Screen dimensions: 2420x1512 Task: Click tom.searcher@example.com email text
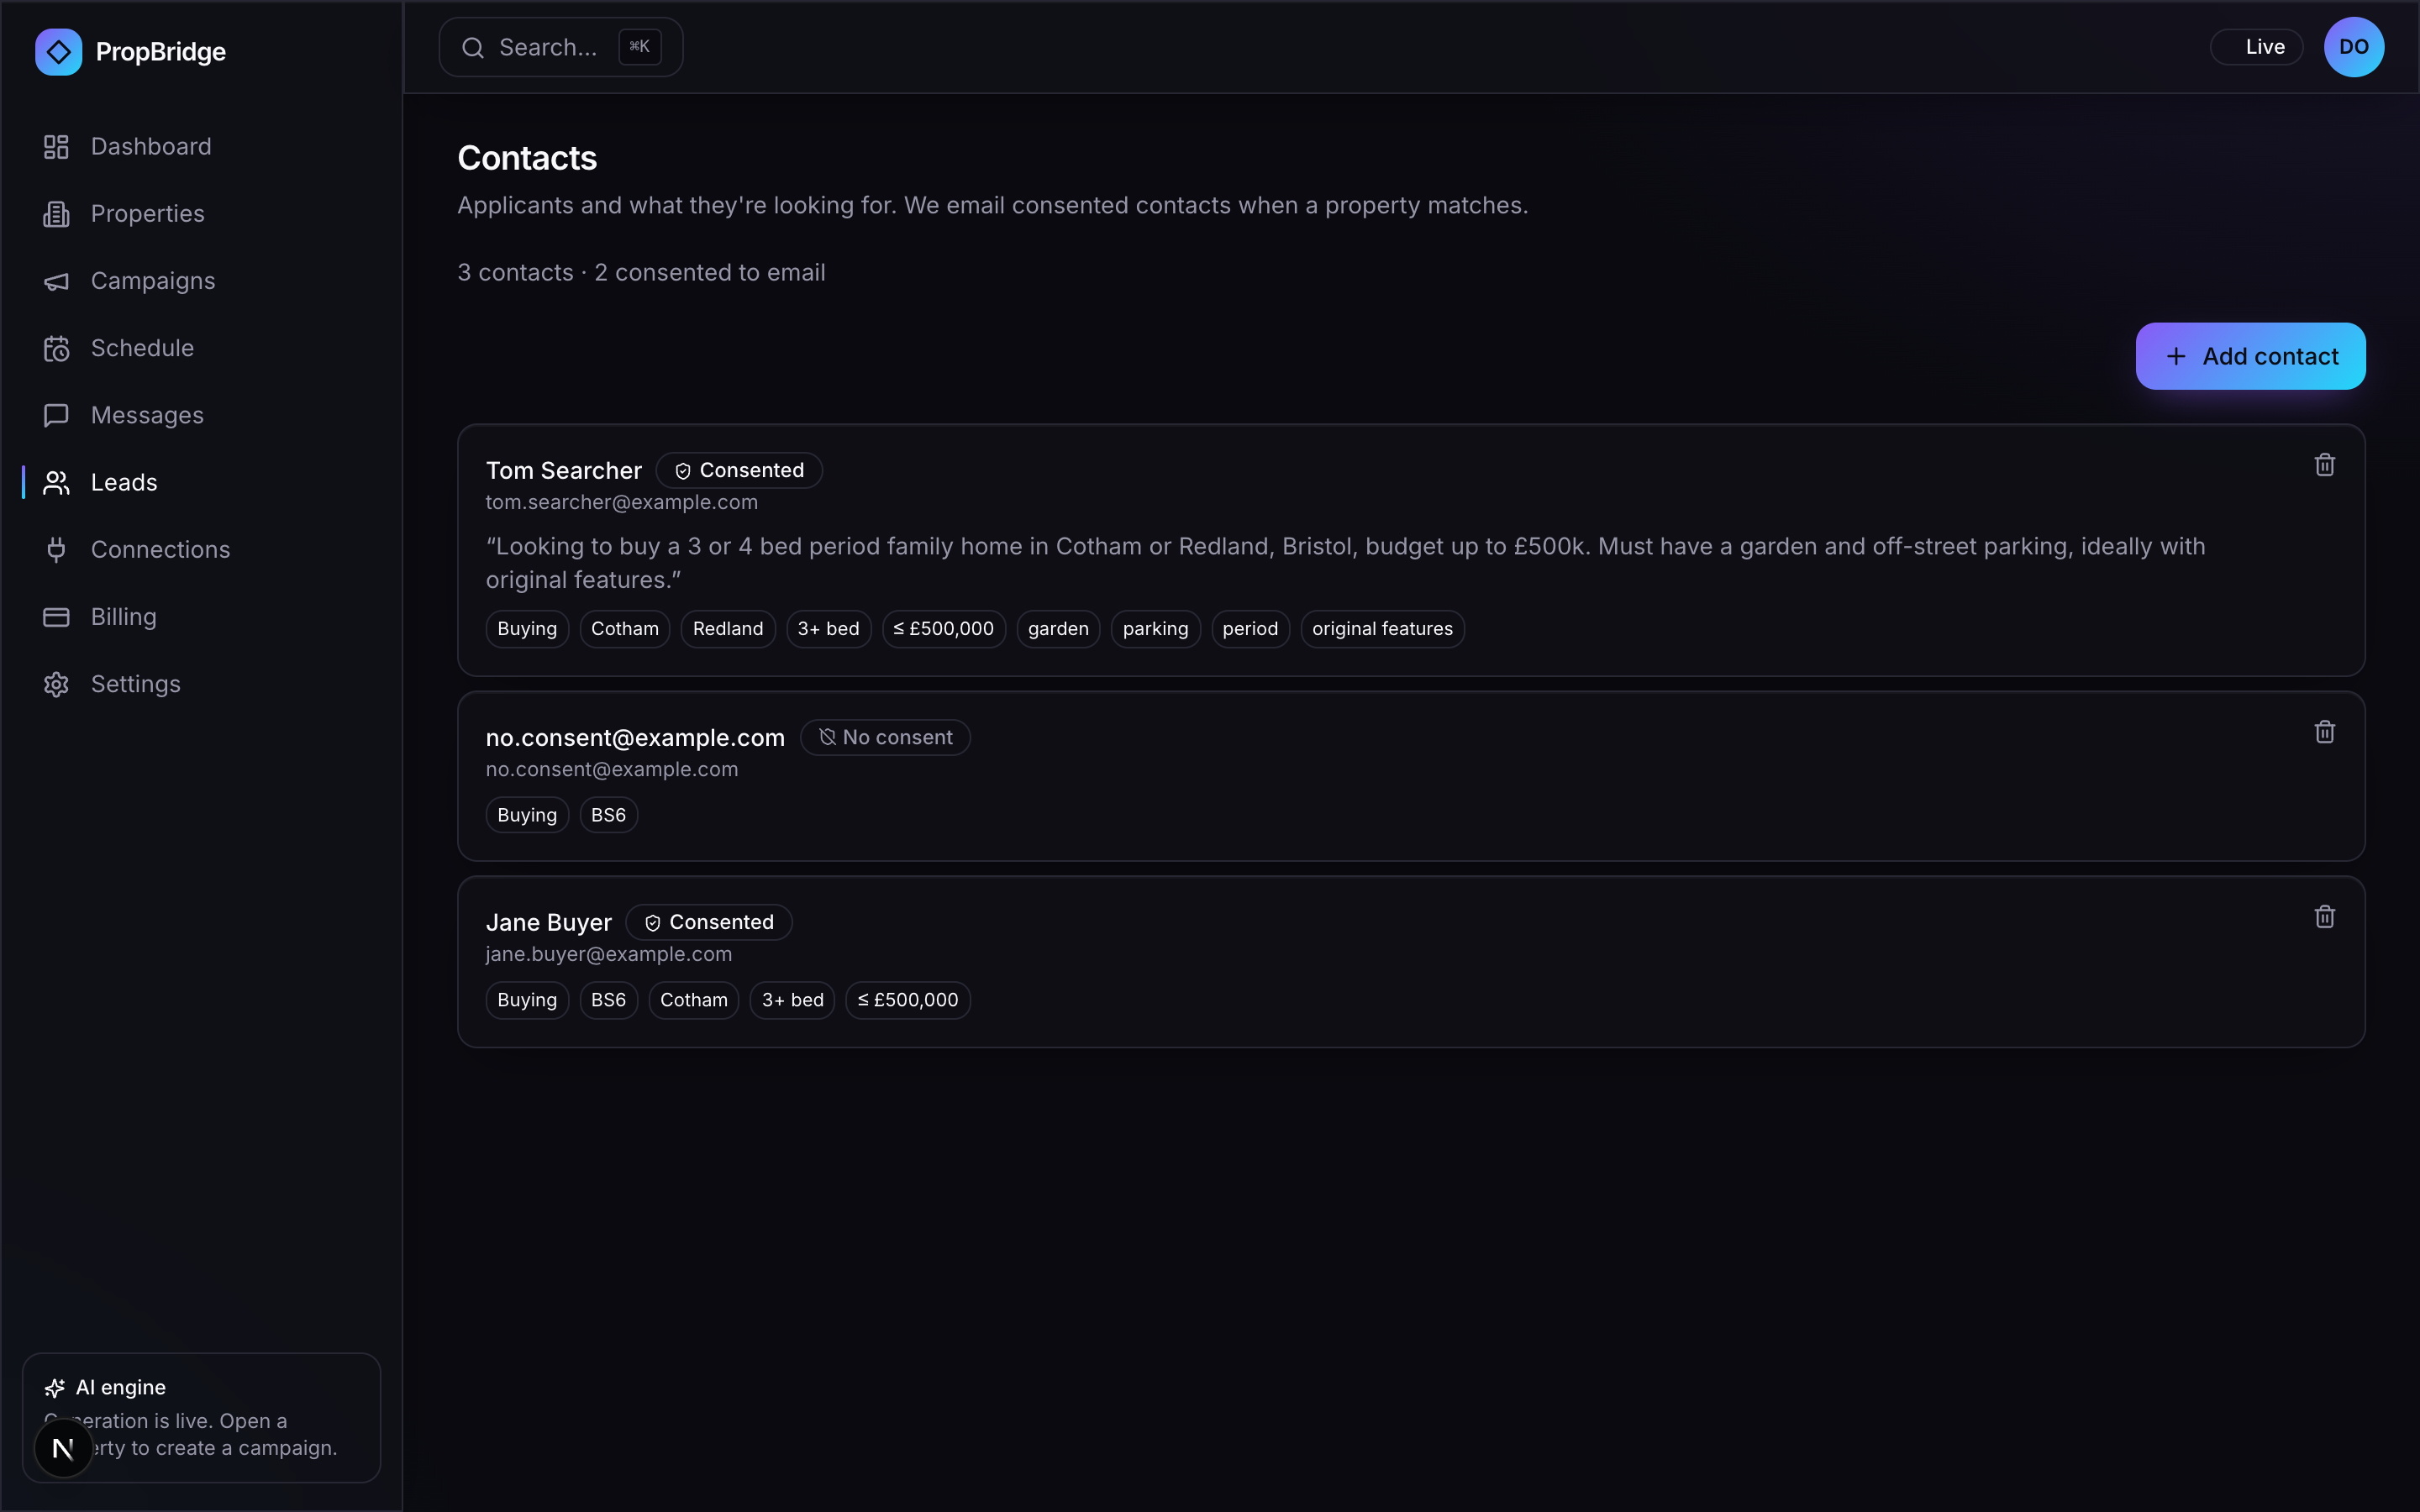(x=622, y=503)
